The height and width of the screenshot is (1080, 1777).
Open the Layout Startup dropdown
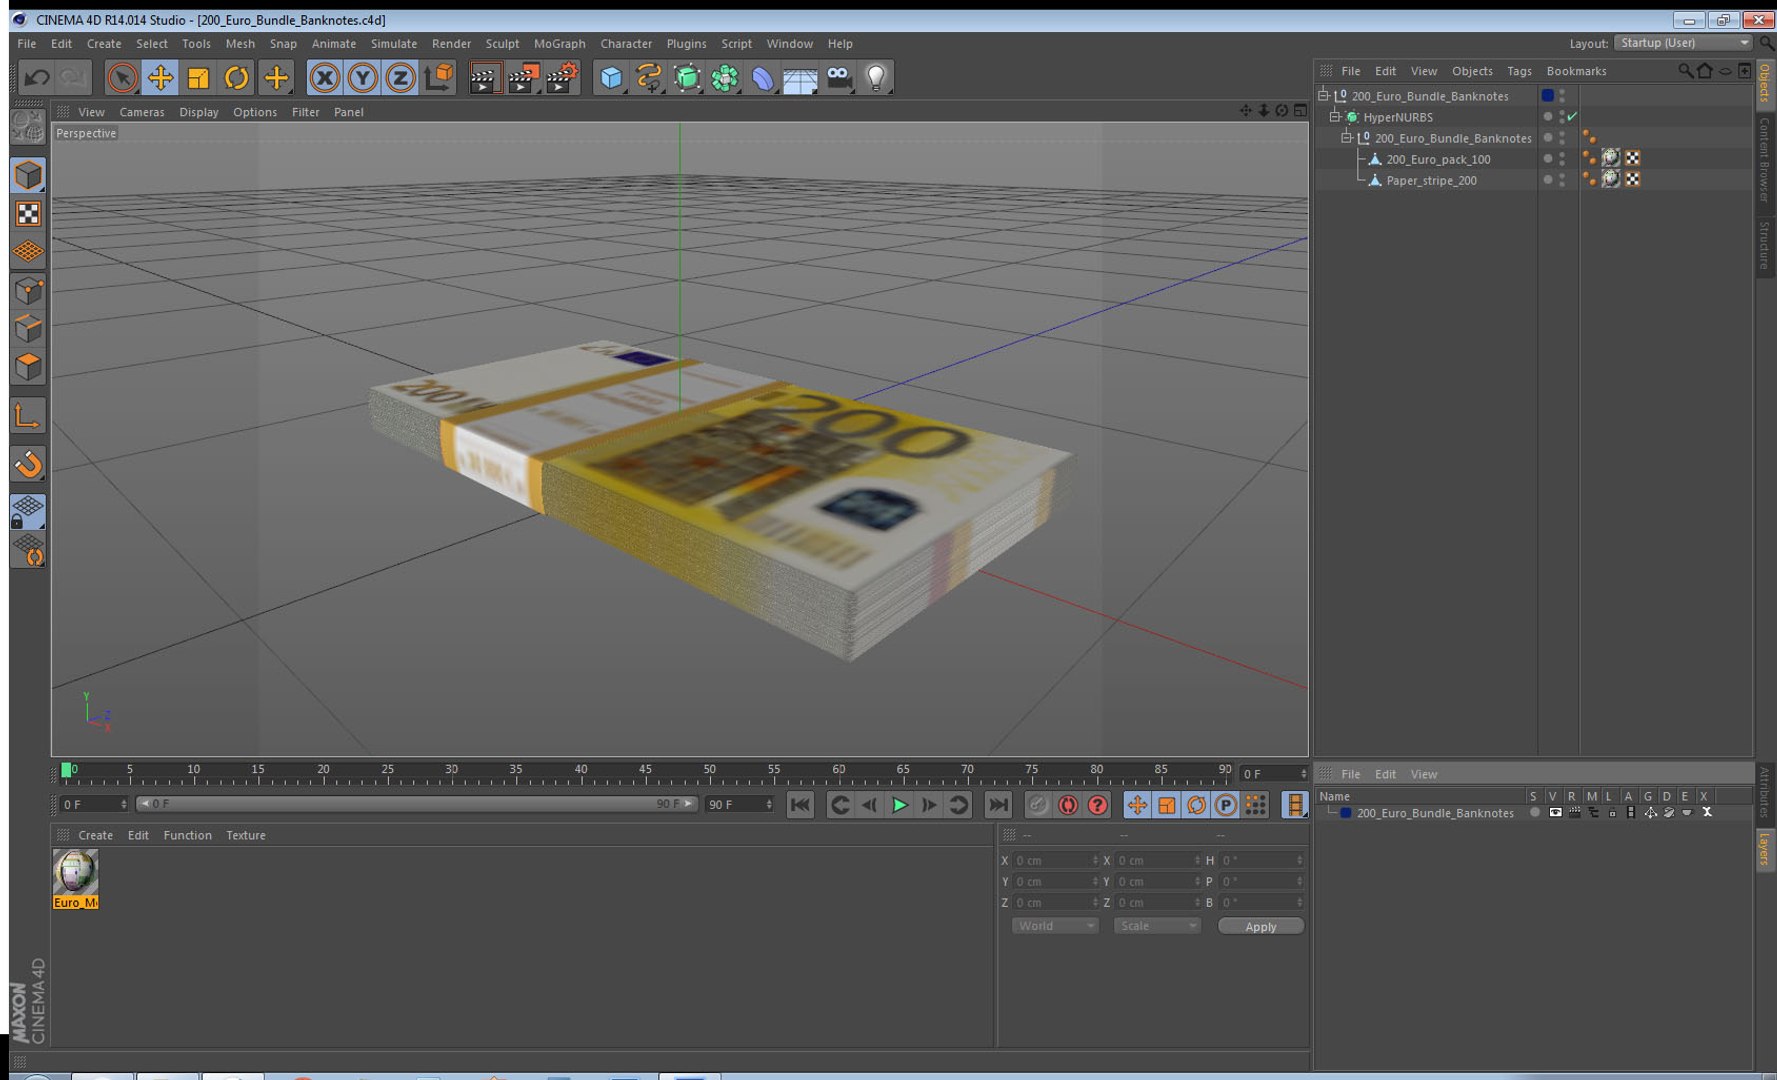pos(1684,43)
